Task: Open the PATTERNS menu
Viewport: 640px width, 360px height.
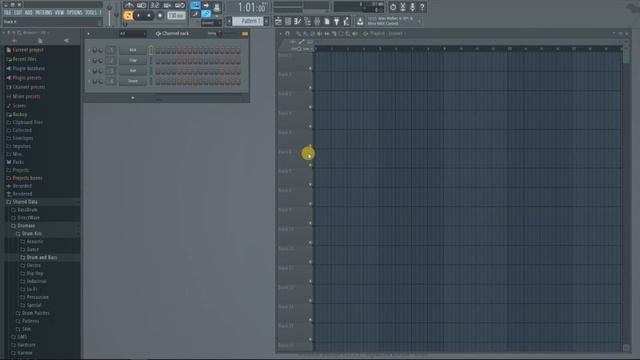Action: pyautogui.click(x=43, y=13)
